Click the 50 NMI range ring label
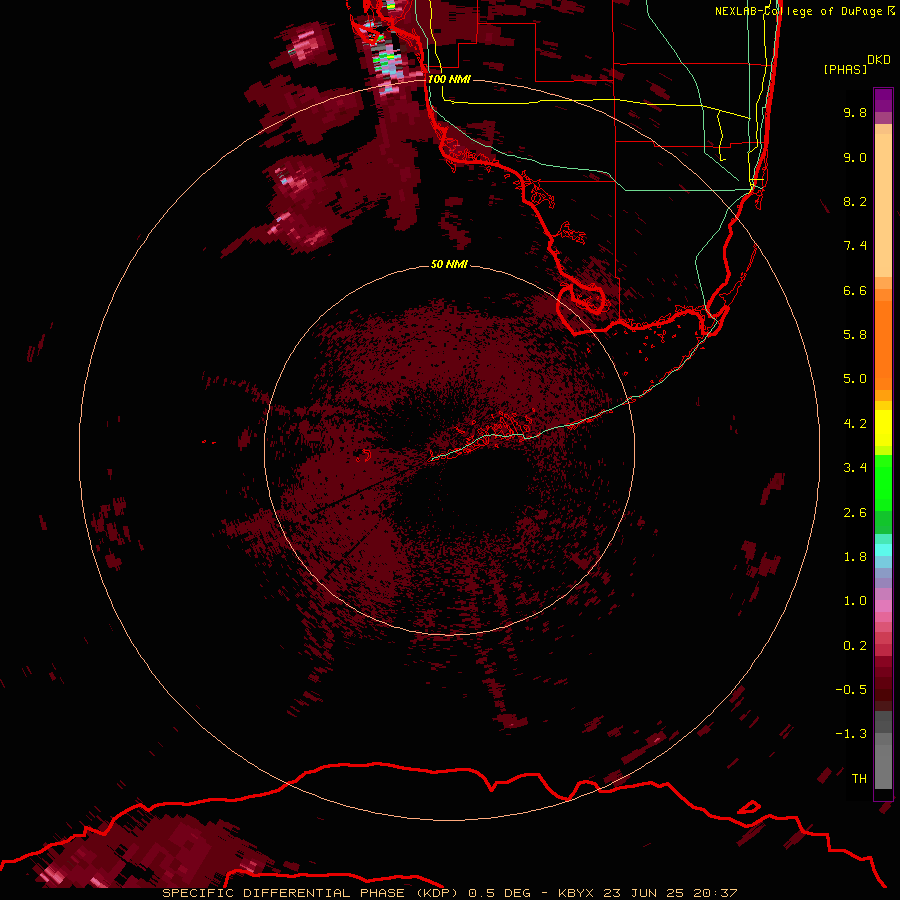Viewport: 900px width, 900px height. [x=449, y=264]
